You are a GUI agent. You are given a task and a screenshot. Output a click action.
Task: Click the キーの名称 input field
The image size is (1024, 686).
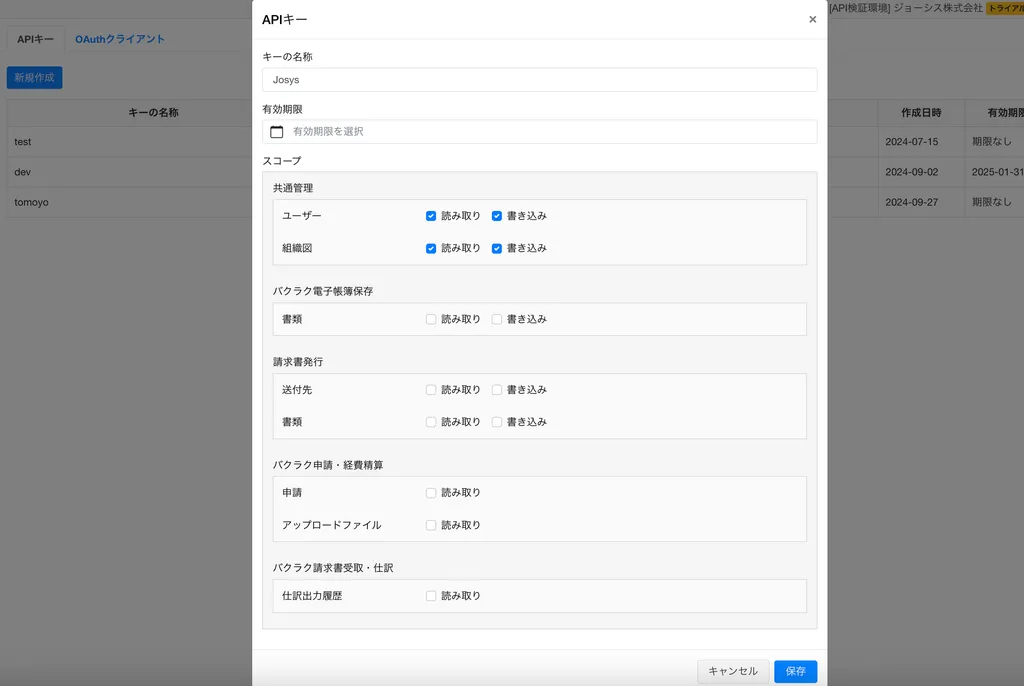tap(540, 79)
